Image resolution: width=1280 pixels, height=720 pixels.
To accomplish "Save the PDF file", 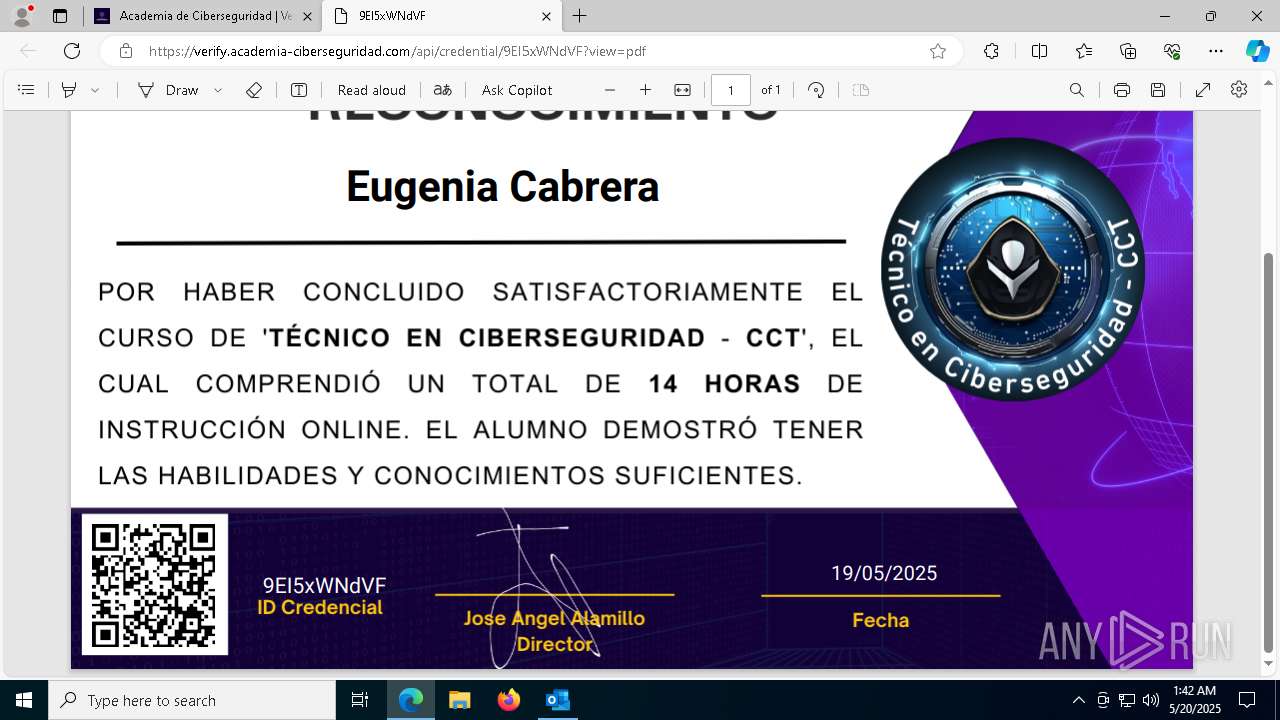I will coord(1158,90).
